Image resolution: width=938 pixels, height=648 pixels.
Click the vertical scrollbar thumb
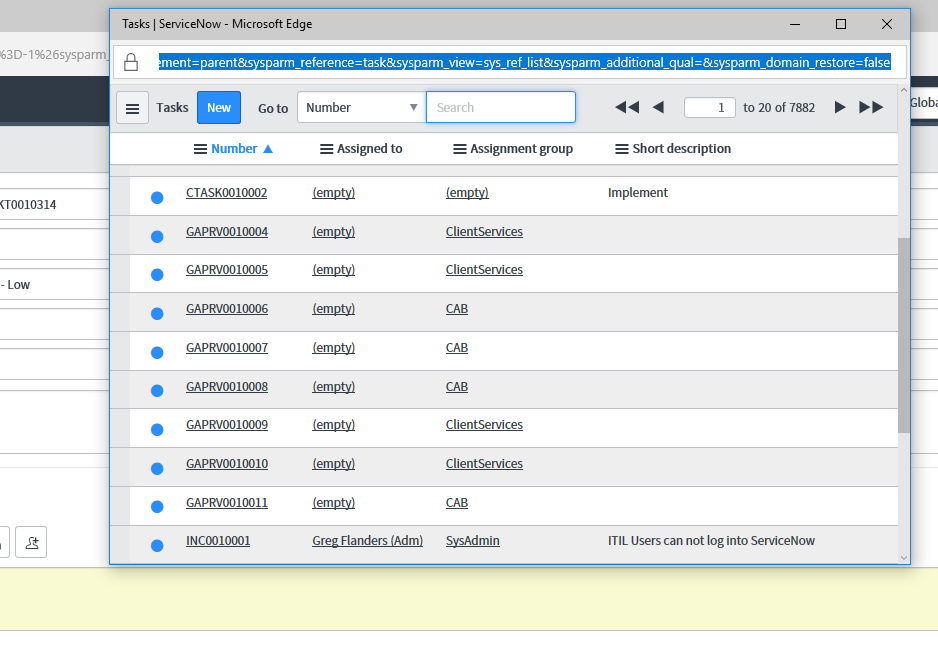pyautogui.click(x=903, y=335)
